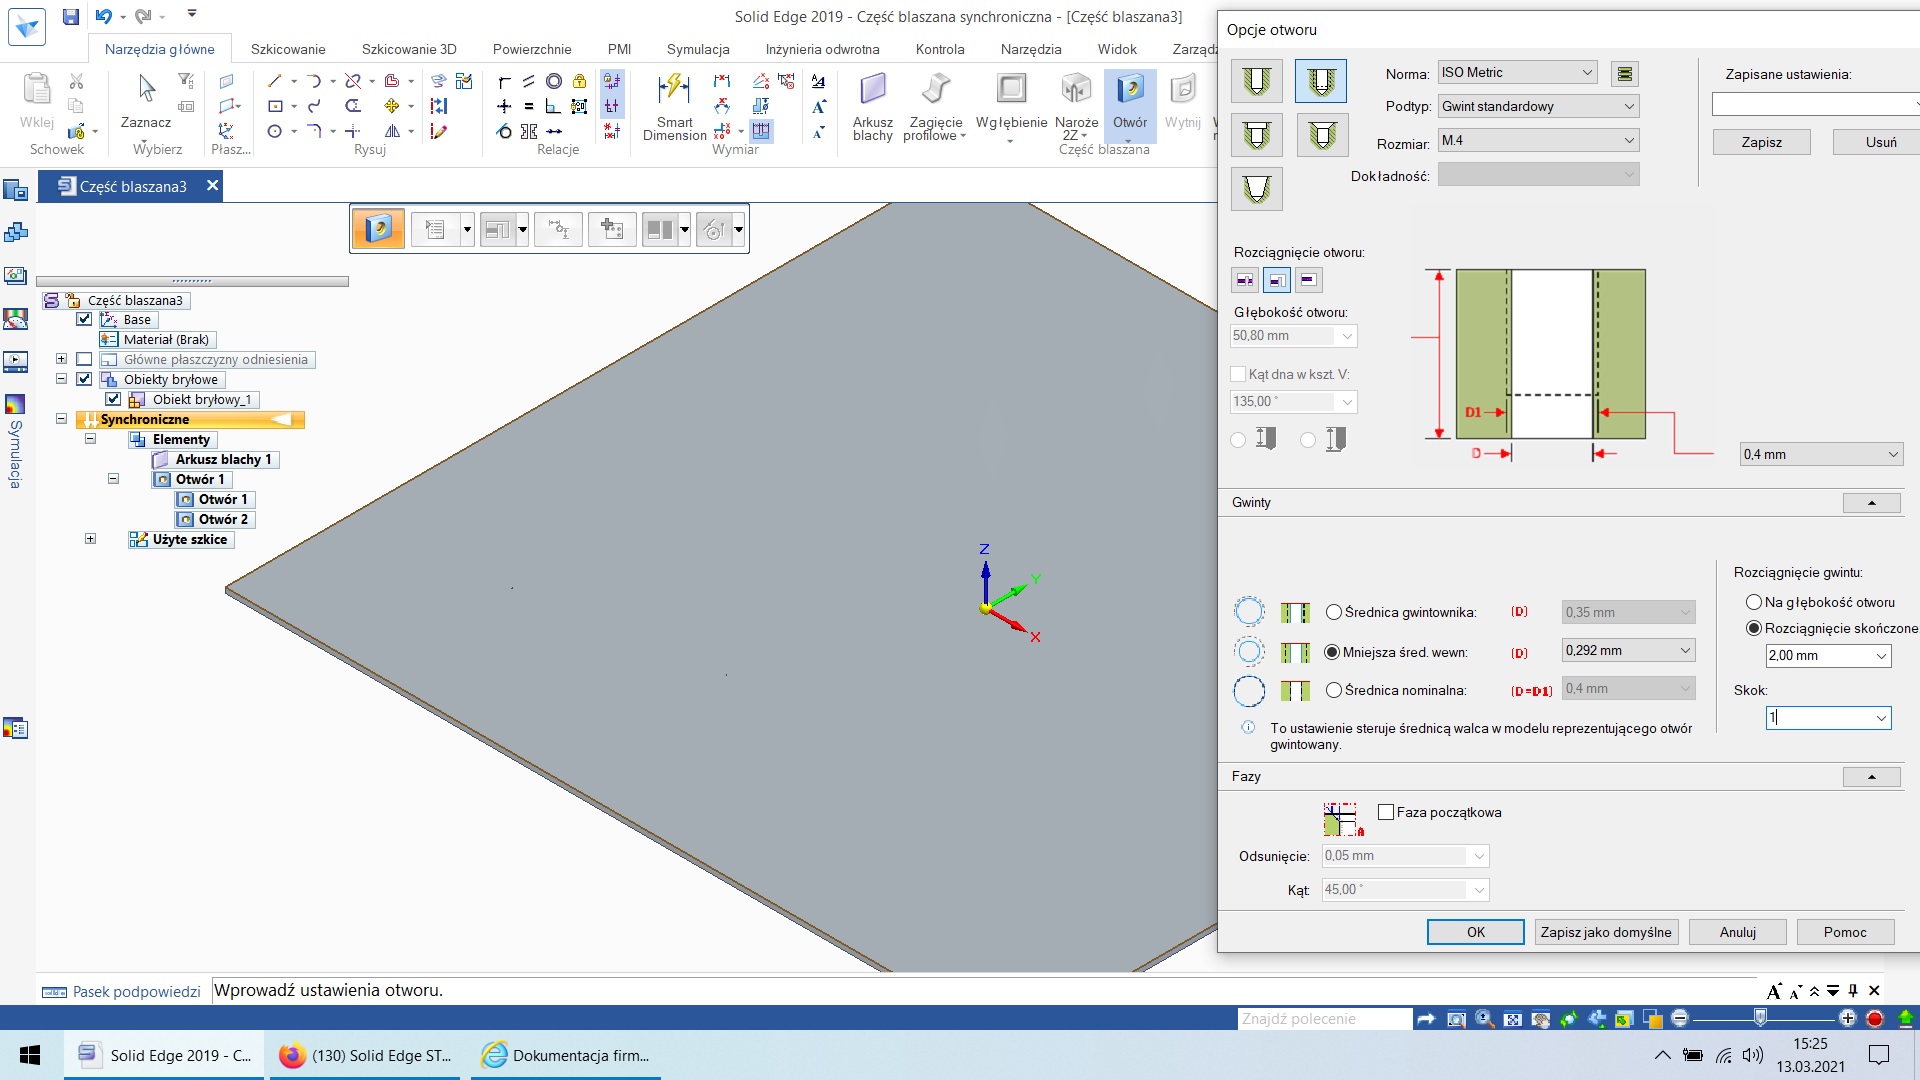Enable the Faza początkowa checkbox
1920x1080 pixels.
(1386, 812)
